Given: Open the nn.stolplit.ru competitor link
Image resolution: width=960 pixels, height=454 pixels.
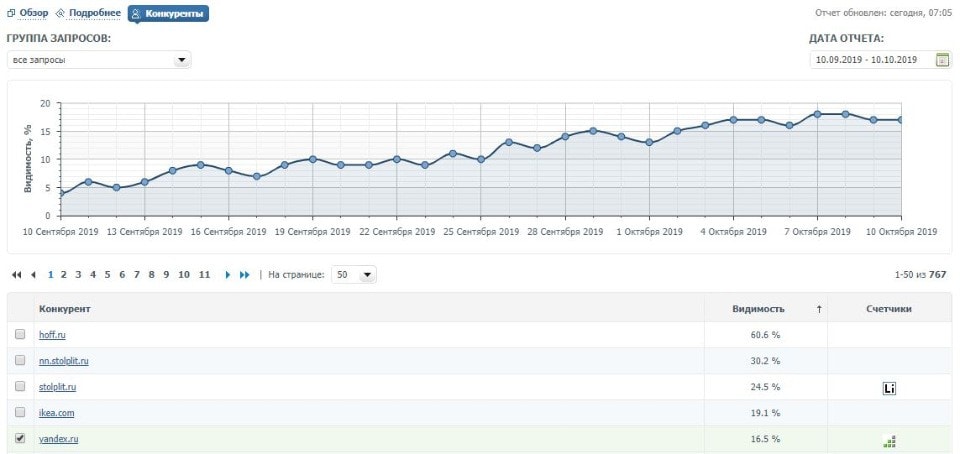Looking at the screenshot, I should [64, 361].
